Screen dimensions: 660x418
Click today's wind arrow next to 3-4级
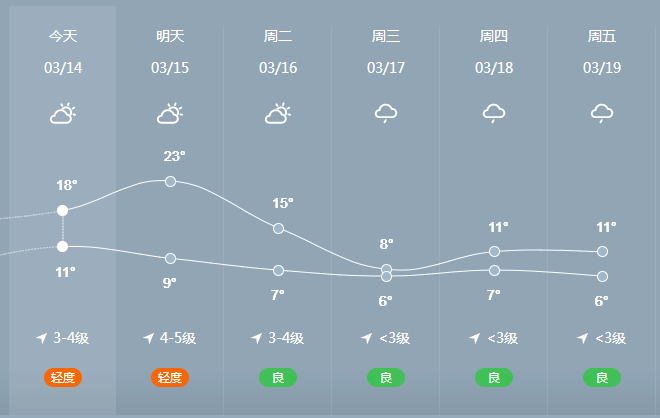(42, 338)
